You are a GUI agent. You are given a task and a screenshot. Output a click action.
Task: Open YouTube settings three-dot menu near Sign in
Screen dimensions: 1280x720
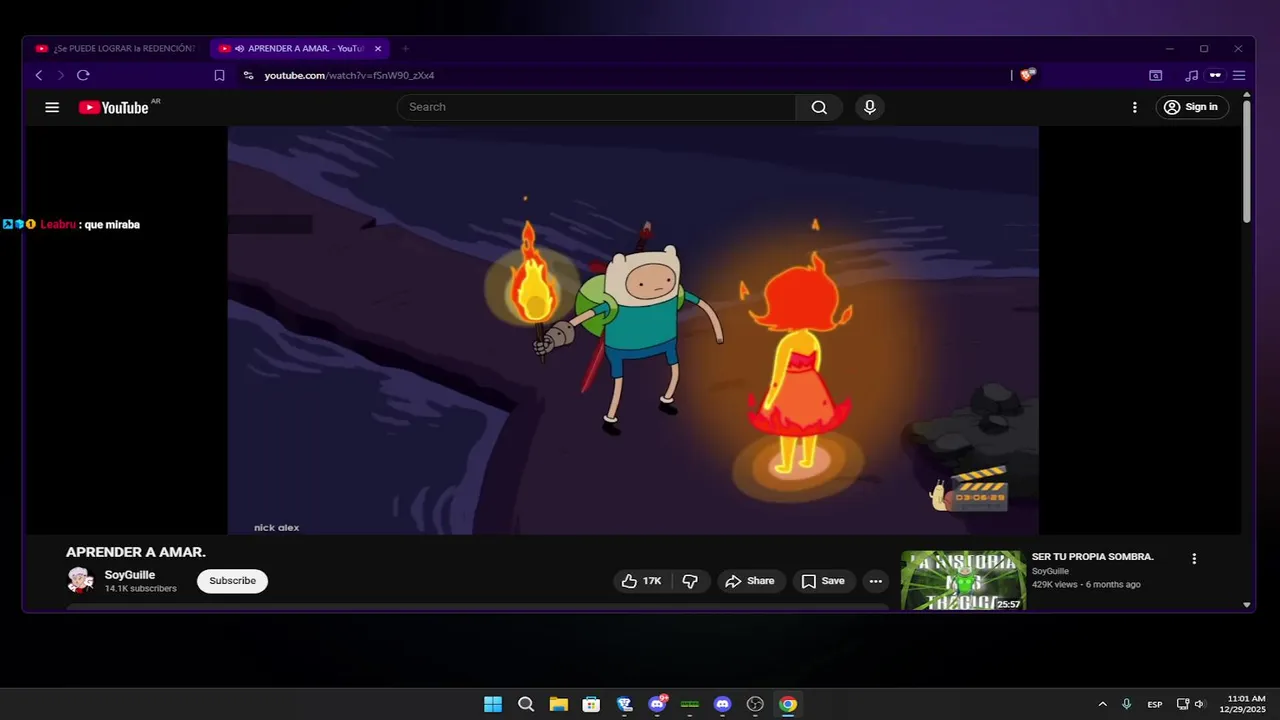click(x=1134, y=107)
